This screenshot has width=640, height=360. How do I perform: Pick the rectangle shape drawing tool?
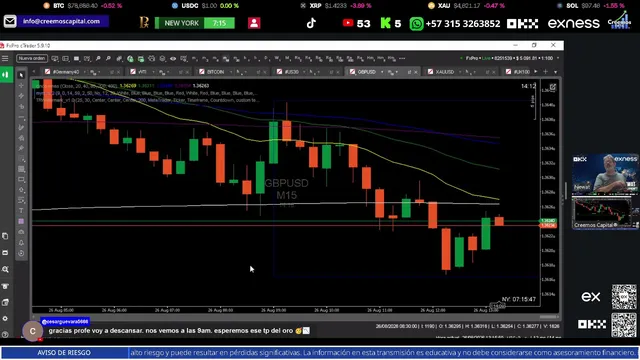(x=22, y=179)
